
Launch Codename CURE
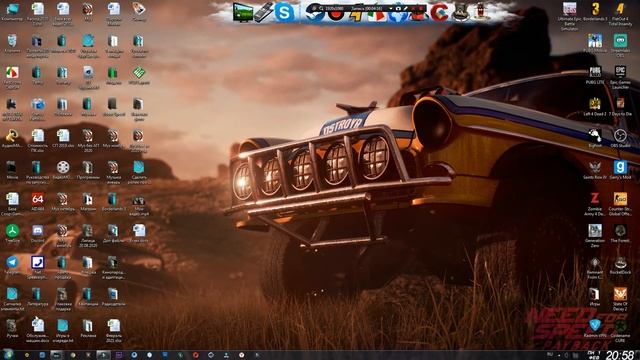[x=620, y=330]
